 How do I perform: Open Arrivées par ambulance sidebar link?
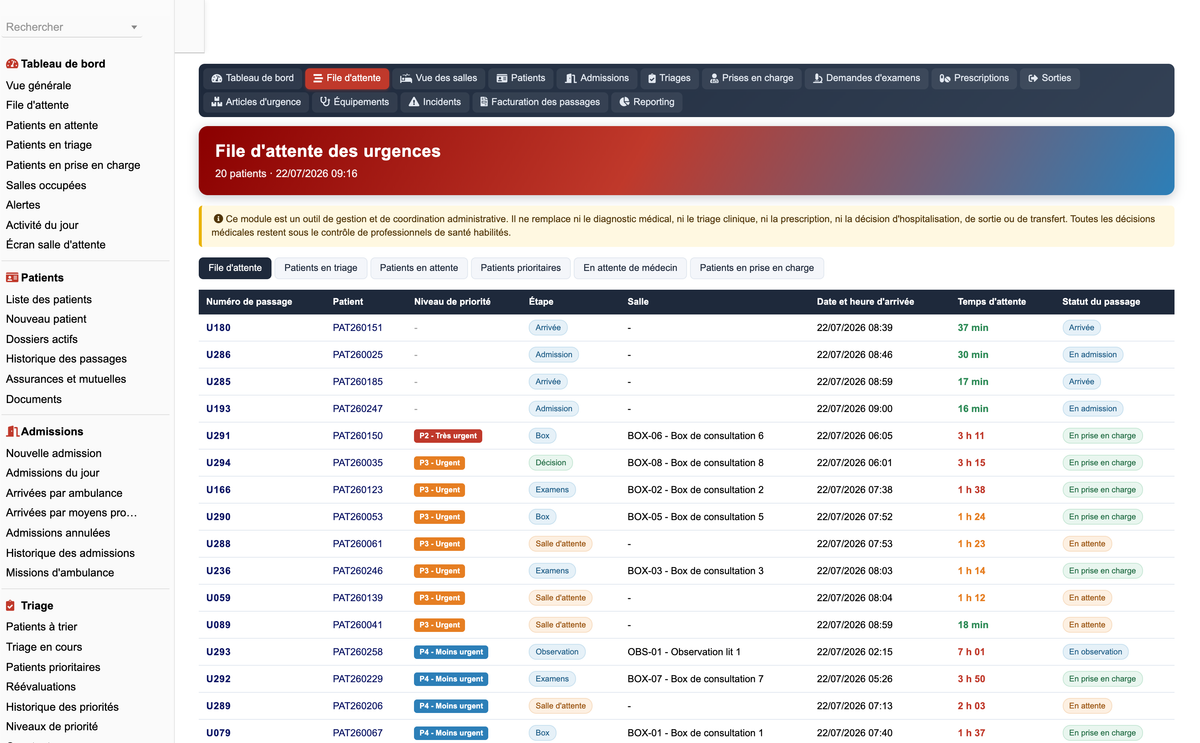coord(64,493)
